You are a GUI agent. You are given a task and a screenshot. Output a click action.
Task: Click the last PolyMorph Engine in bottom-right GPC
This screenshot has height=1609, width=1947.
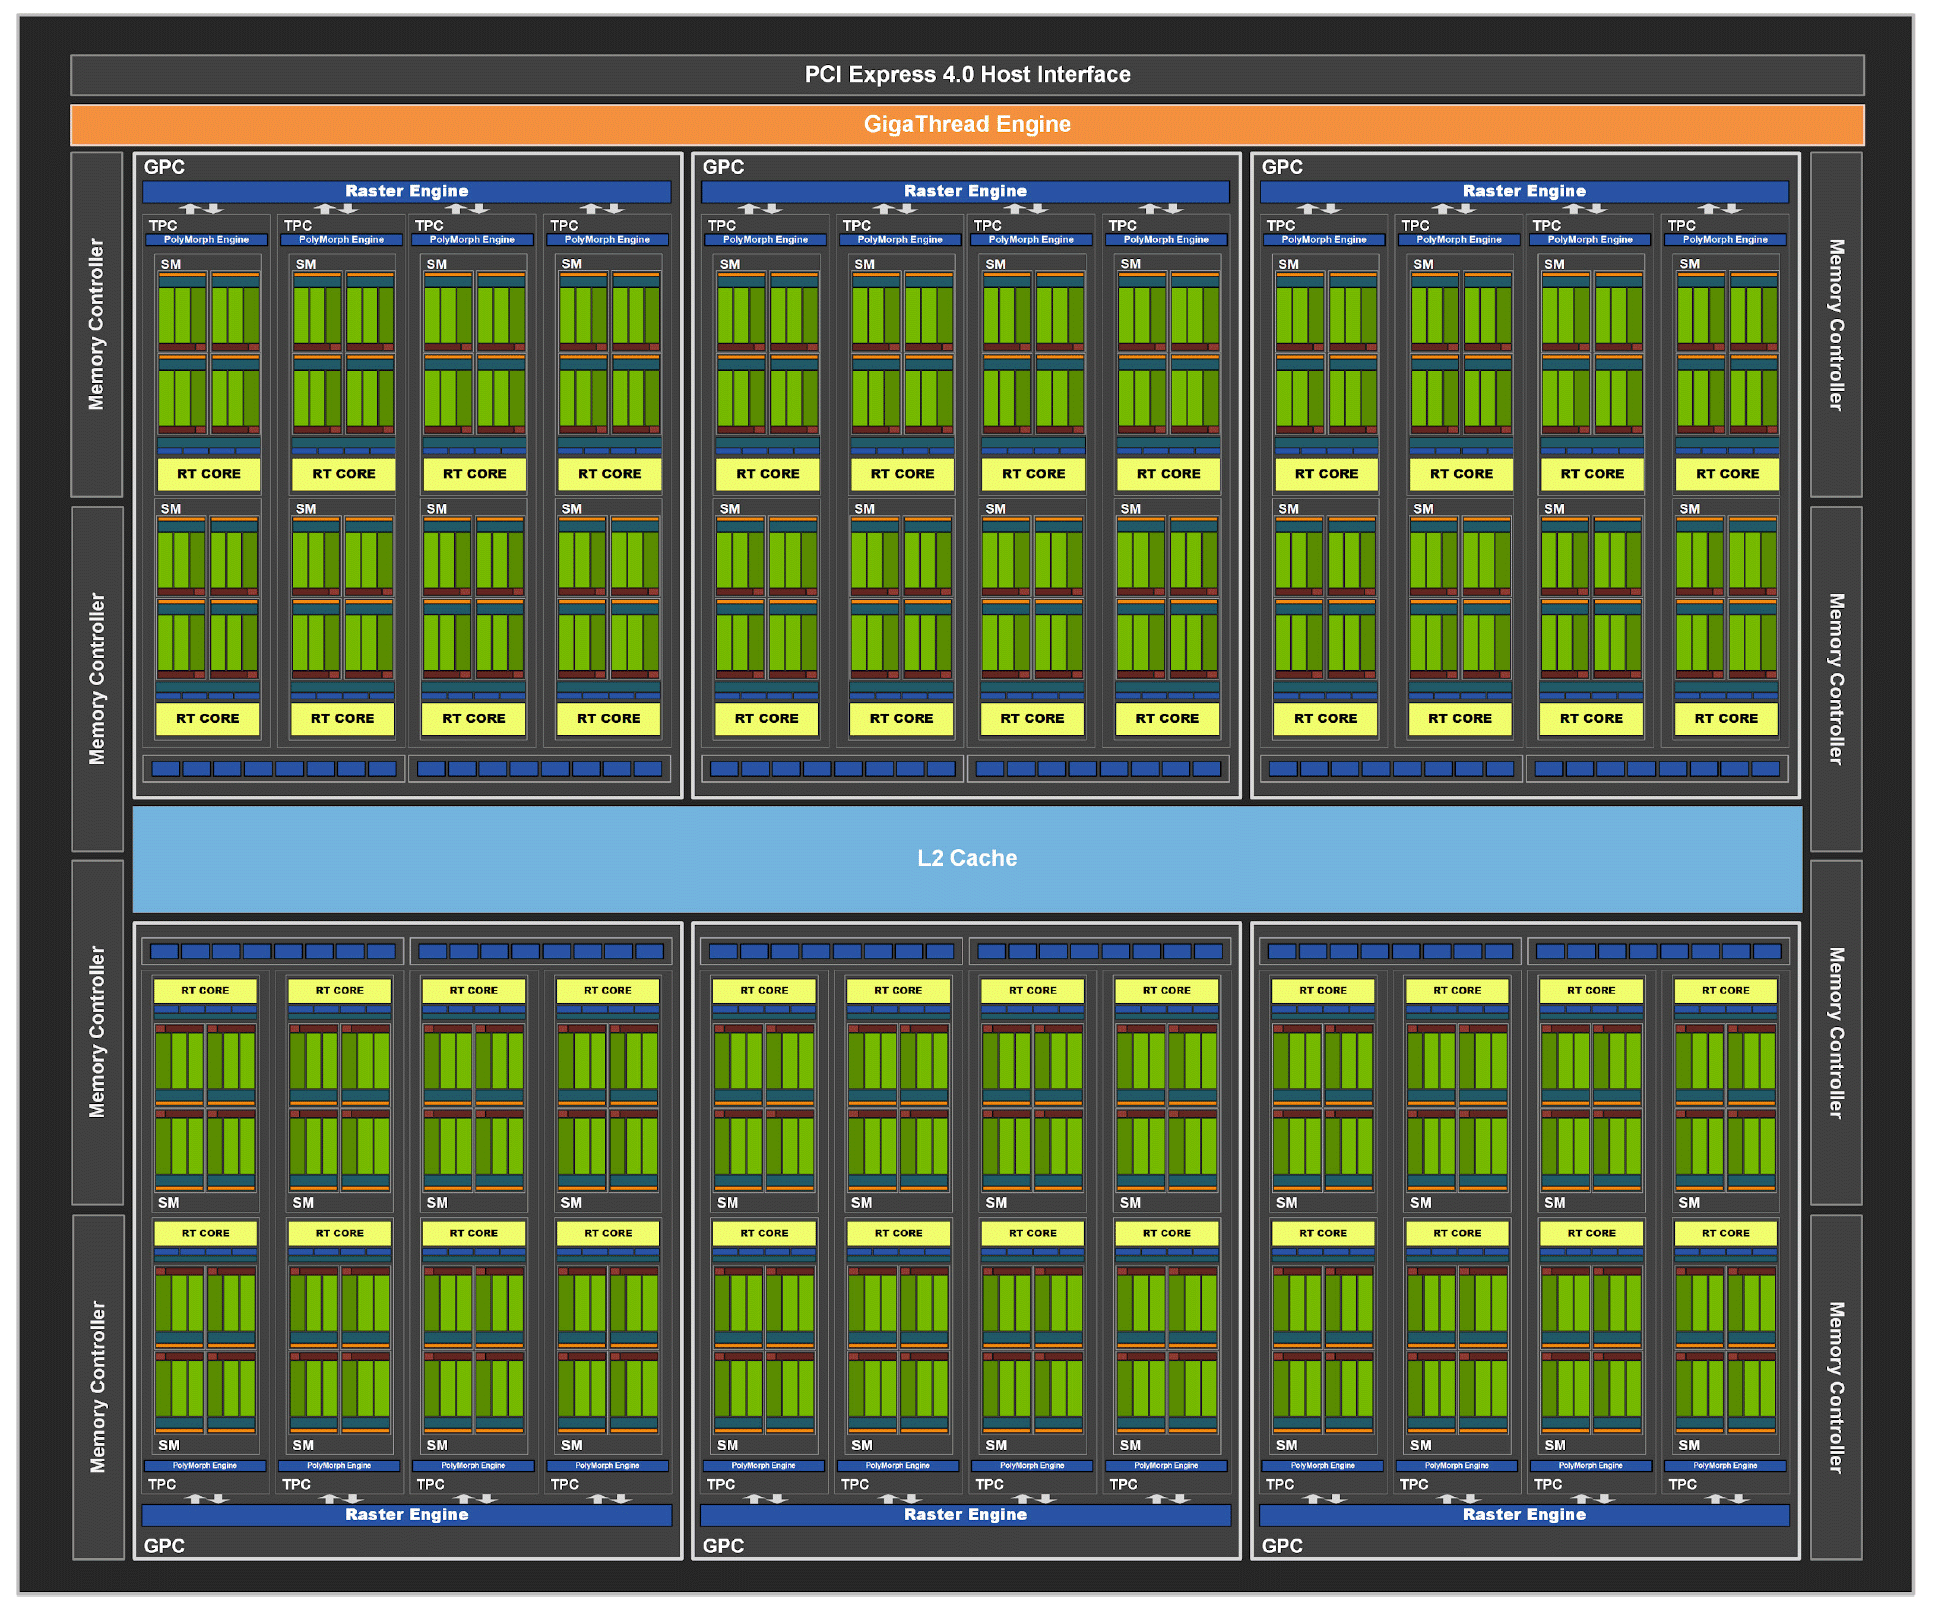pyautogui.click(x=1725, y=1466)
